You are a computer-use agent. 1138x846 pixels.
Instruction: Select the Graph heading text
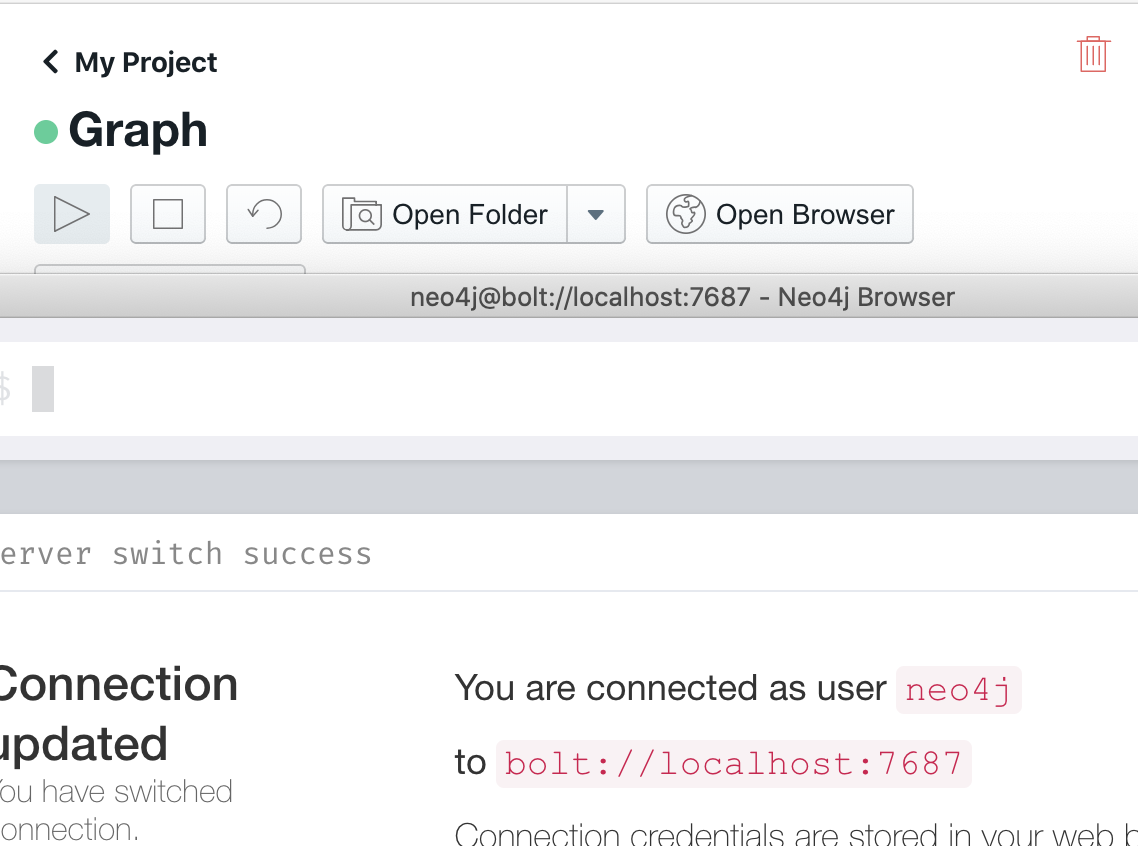[138, 131]
